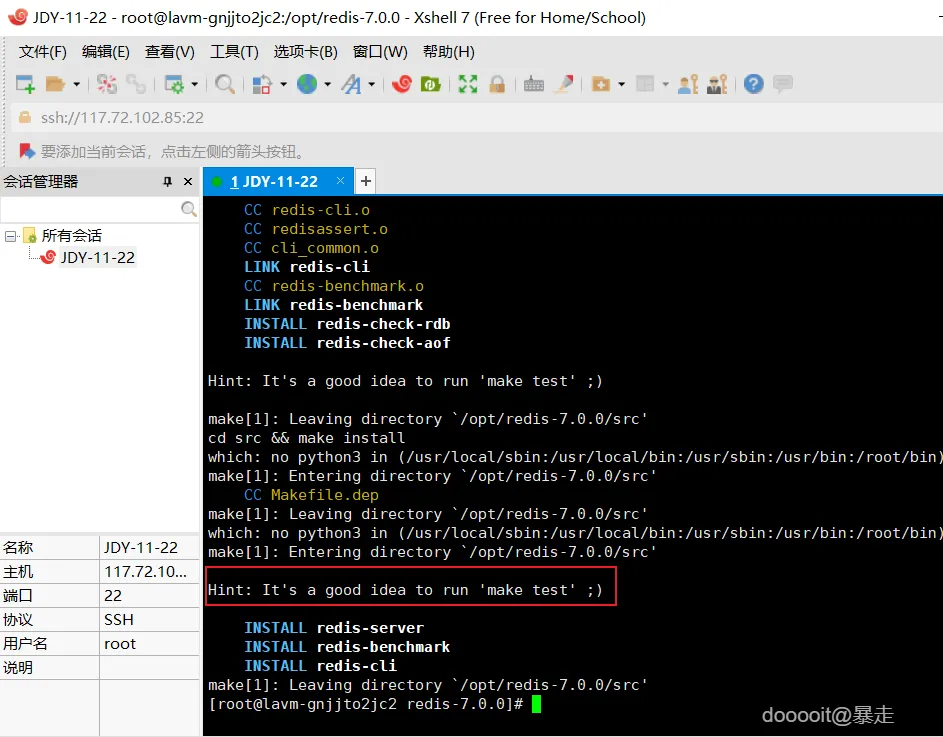Click the globe encoding icon

point(307,84)
